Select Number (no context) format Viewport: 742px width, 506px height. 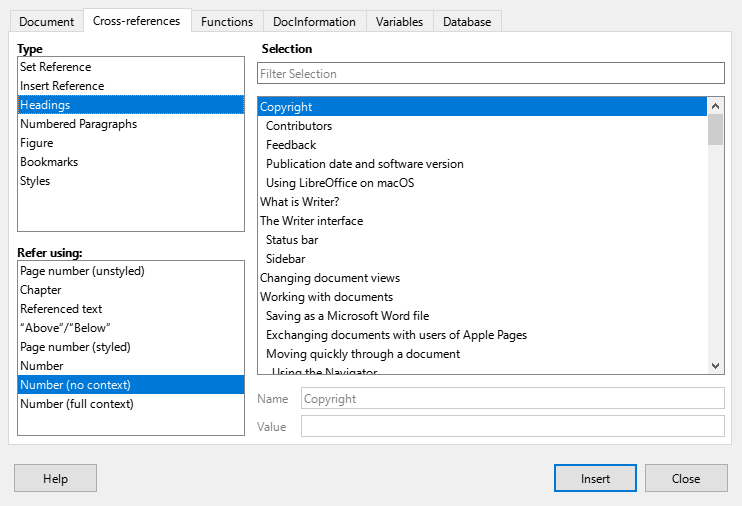(x=131, y=384)
